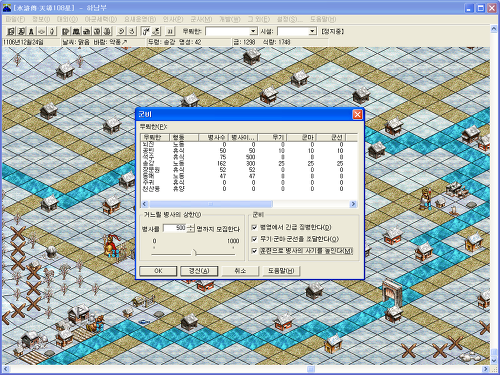The image size is (500, 375).
Task: Click the dialog list horizontal scrollbar thumb
Action: [x=210, y=204]
